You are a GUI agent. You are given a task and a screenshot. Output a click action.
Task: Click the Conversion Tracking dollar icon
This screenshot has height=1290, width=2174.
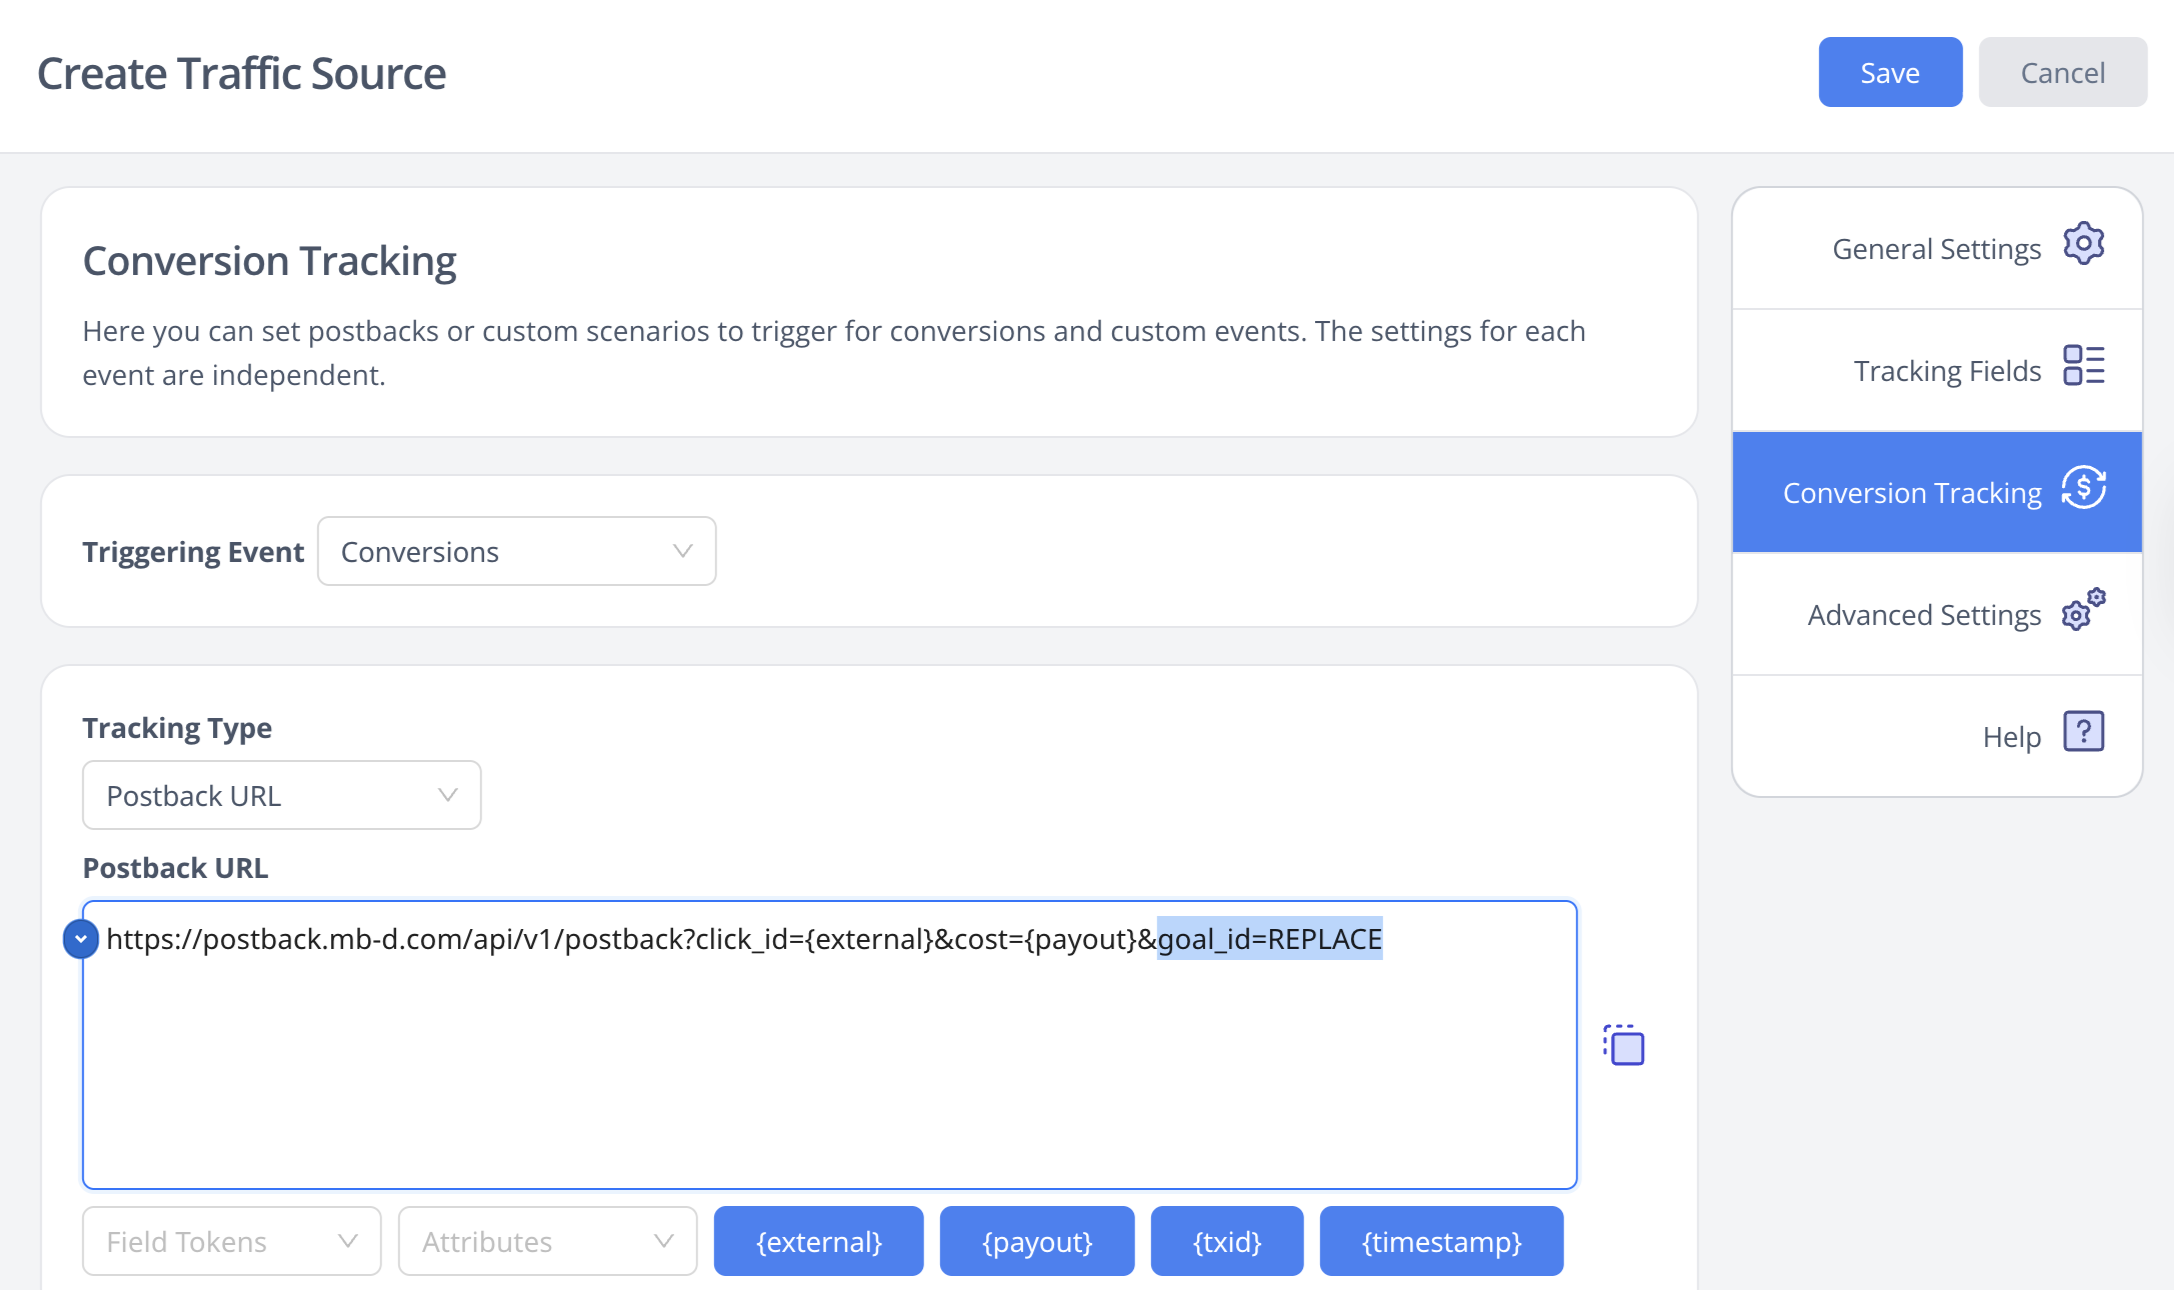tap(2084, 489)
